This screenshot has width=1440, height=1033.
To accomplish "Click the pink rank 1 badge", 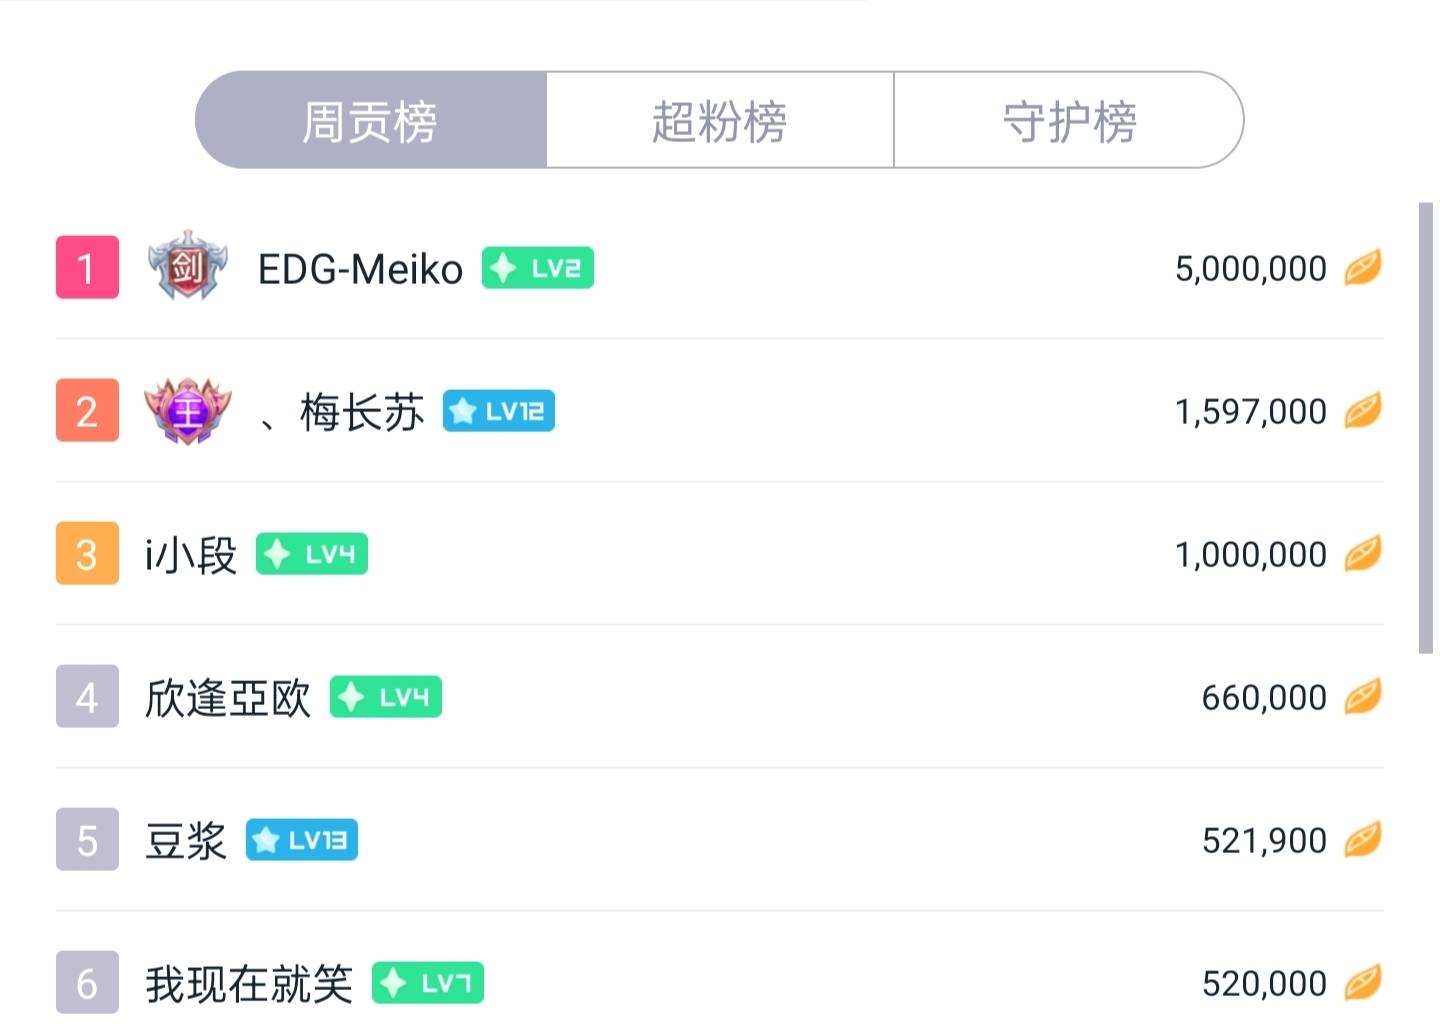I will click(x=86, y=267).
